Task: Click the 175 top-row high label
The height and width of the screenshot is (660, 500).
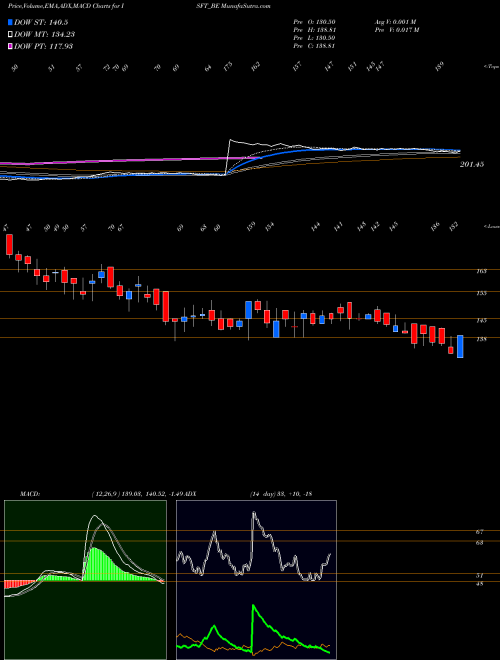Action: (x=228, y=67)
